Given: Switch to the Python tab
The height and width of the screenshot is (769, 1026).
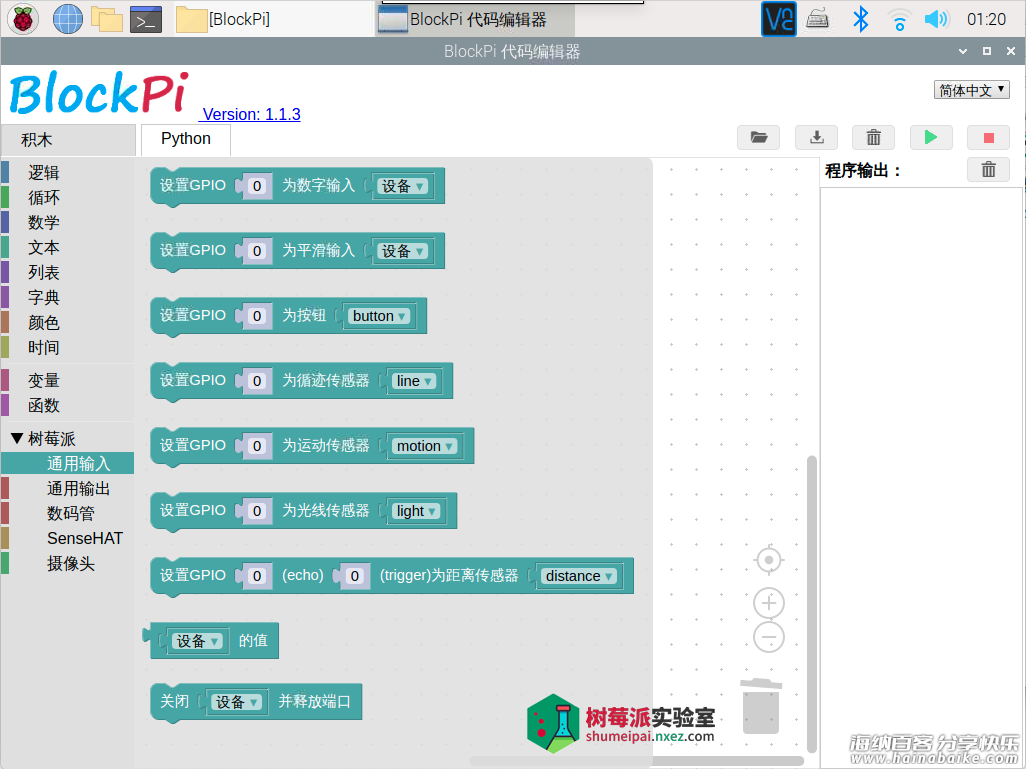Looking at the screenshot, I should coord(186,139).
